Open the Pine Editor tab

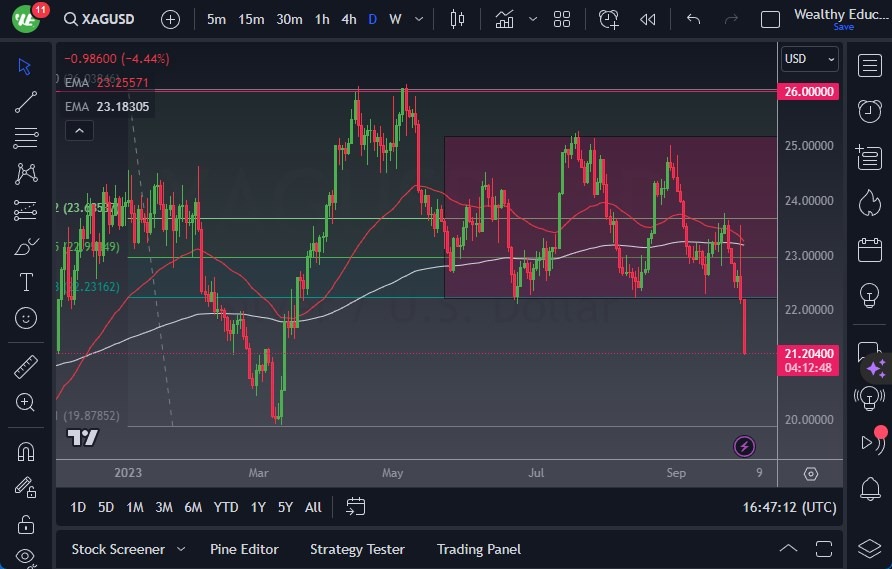pyautogui.click(x=244, y=549)
